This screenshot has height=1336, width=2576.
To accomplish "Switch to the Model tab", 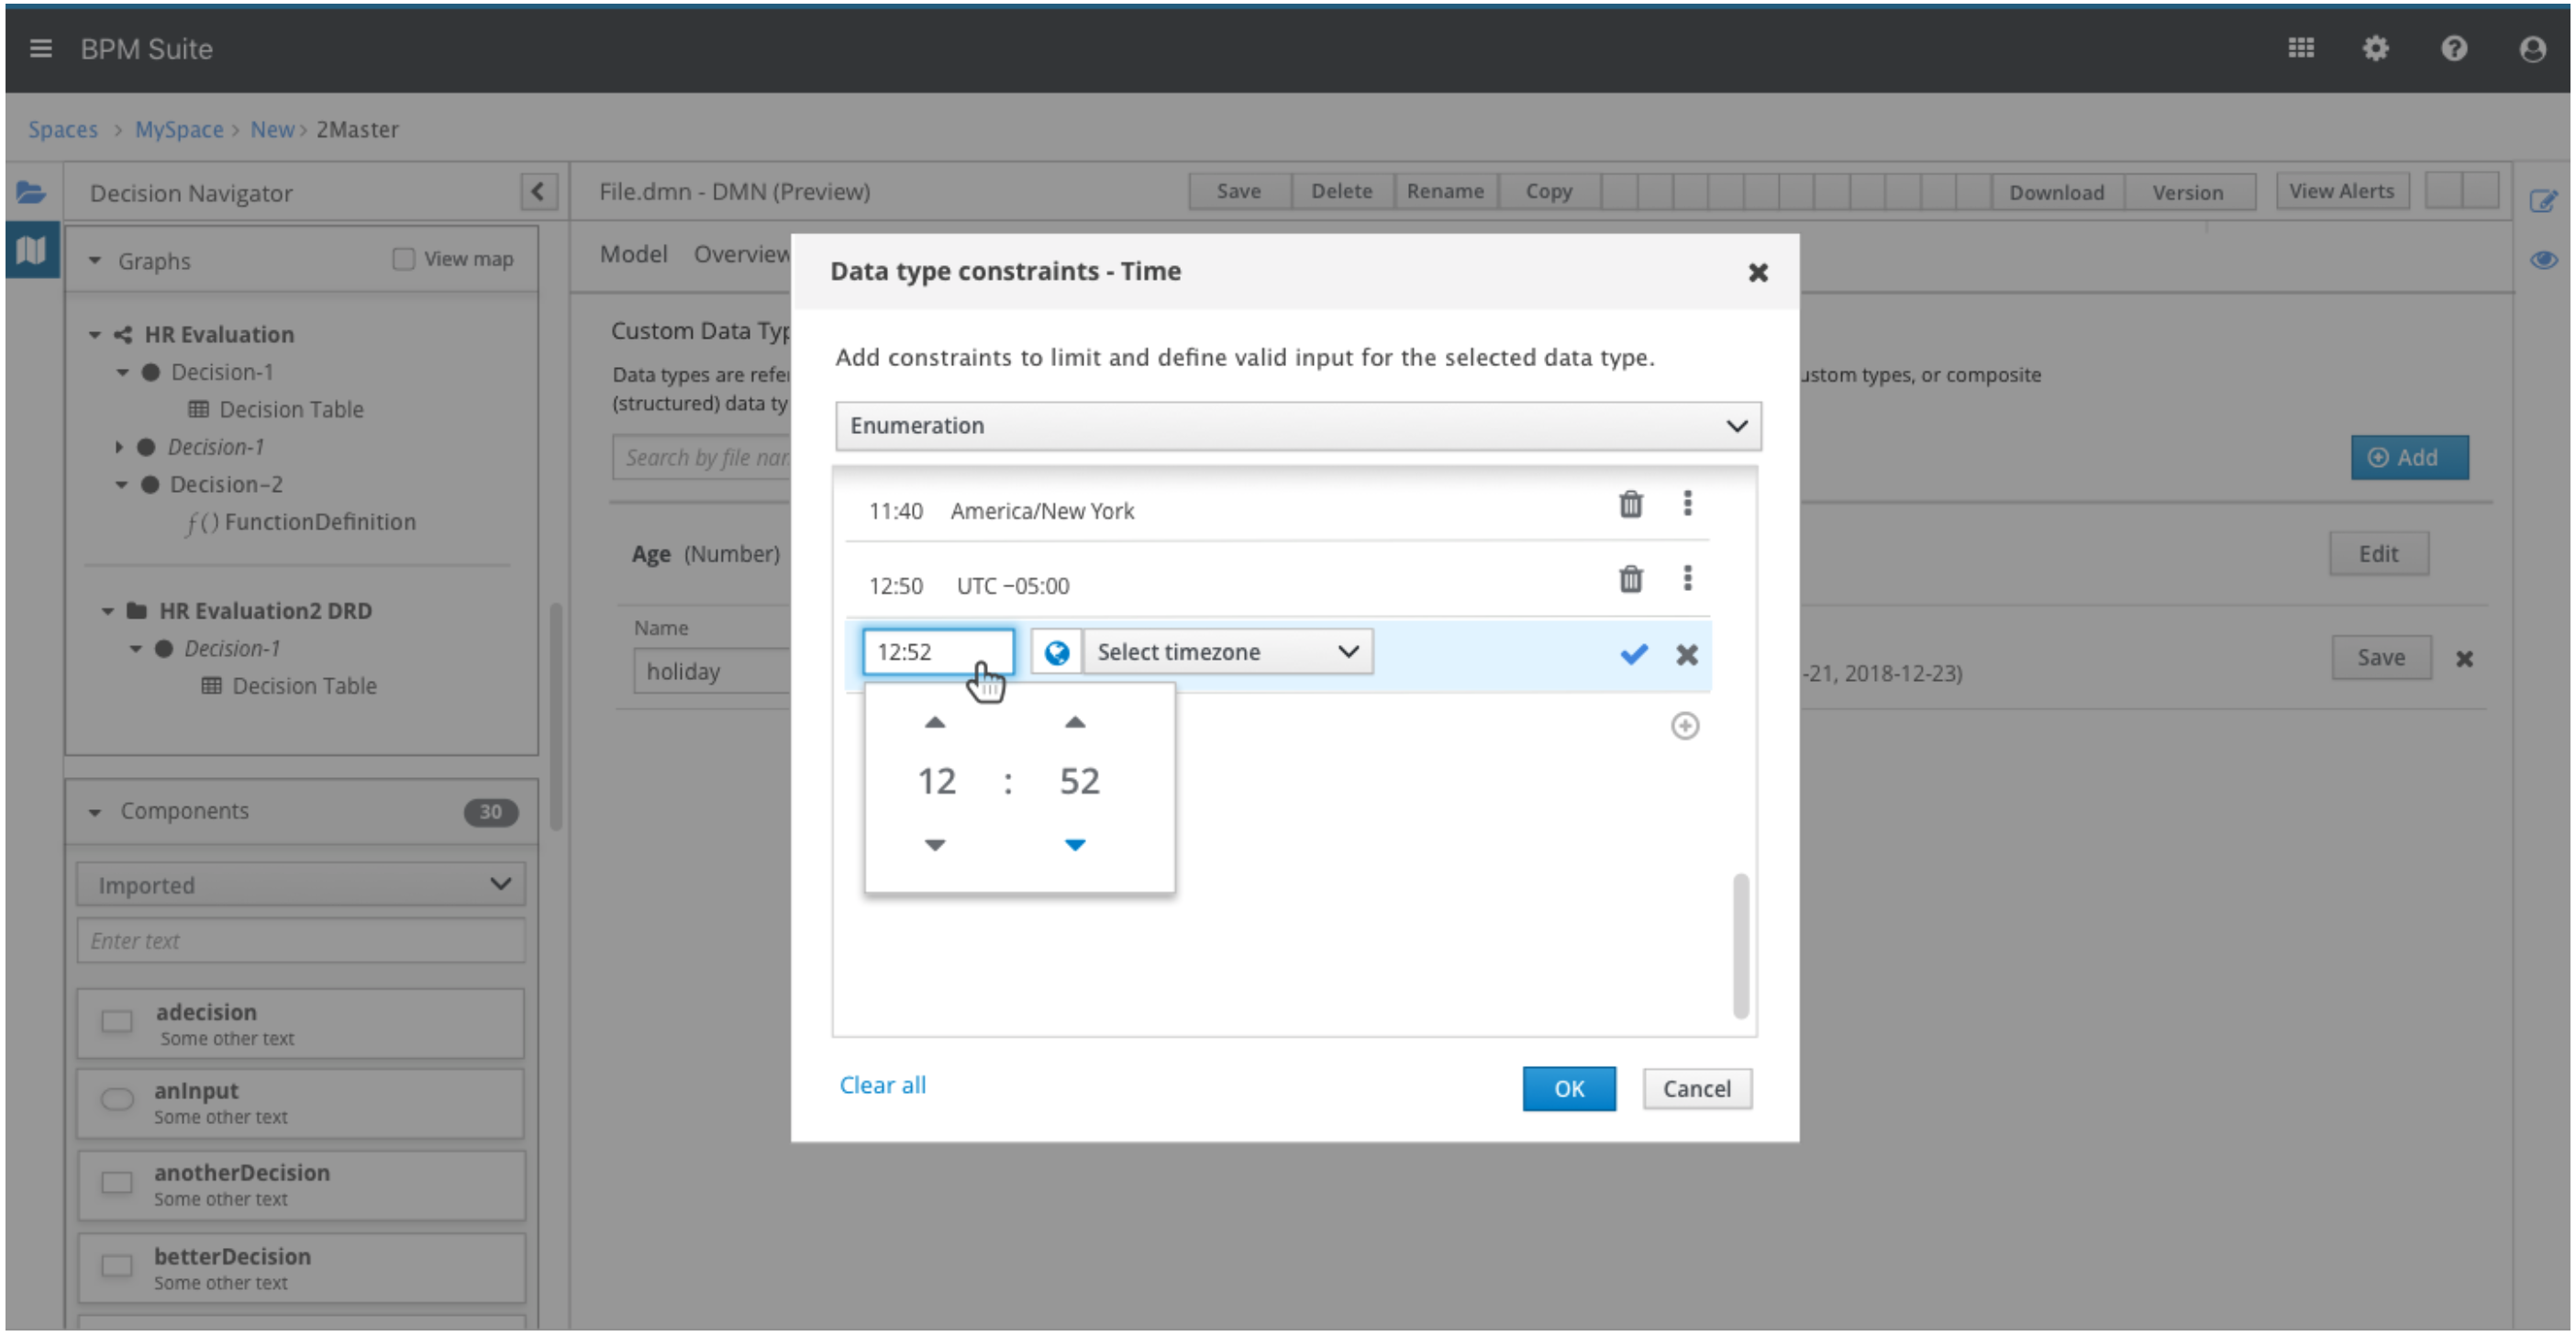I will click(x=633, y=254).
